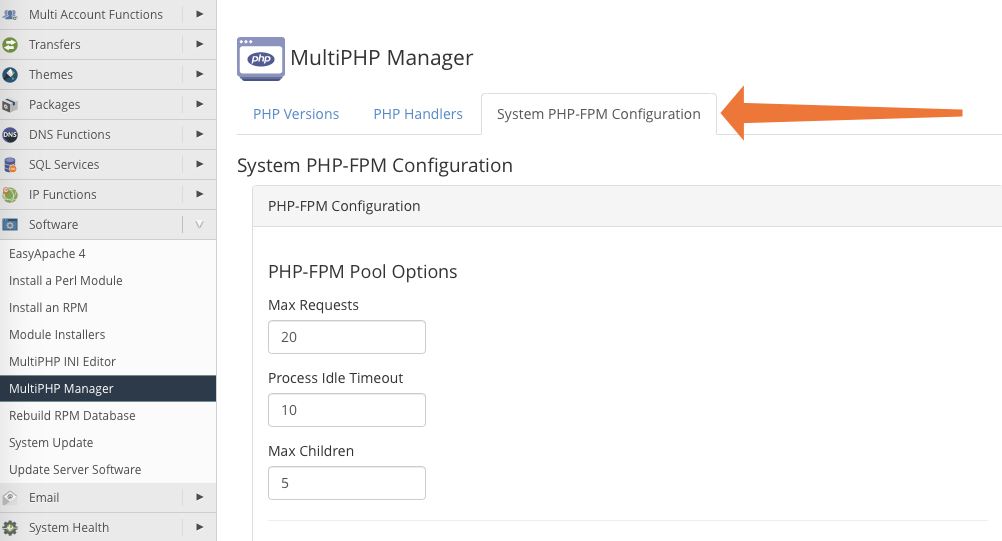This screenshot has width=1002, height=541.
Task: Click the Max Requests input field
Action: (x=346, y=337)
